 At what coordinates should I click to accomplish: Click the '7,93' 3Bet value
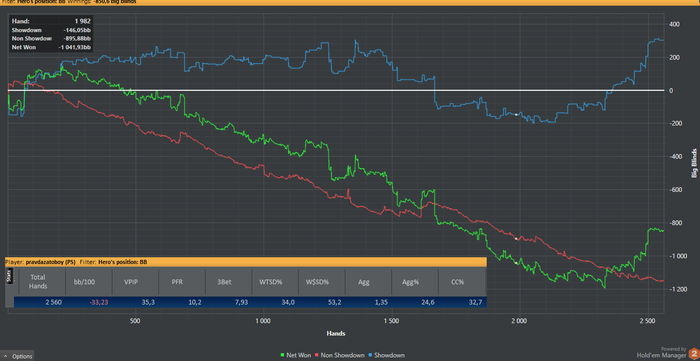click(241, 302)
